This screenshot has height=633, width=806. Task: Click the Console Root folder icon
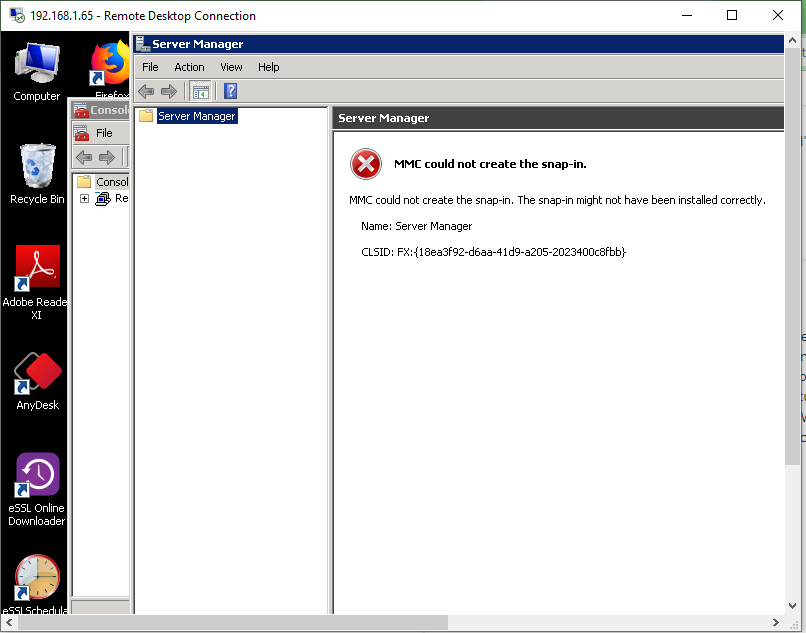84,182
